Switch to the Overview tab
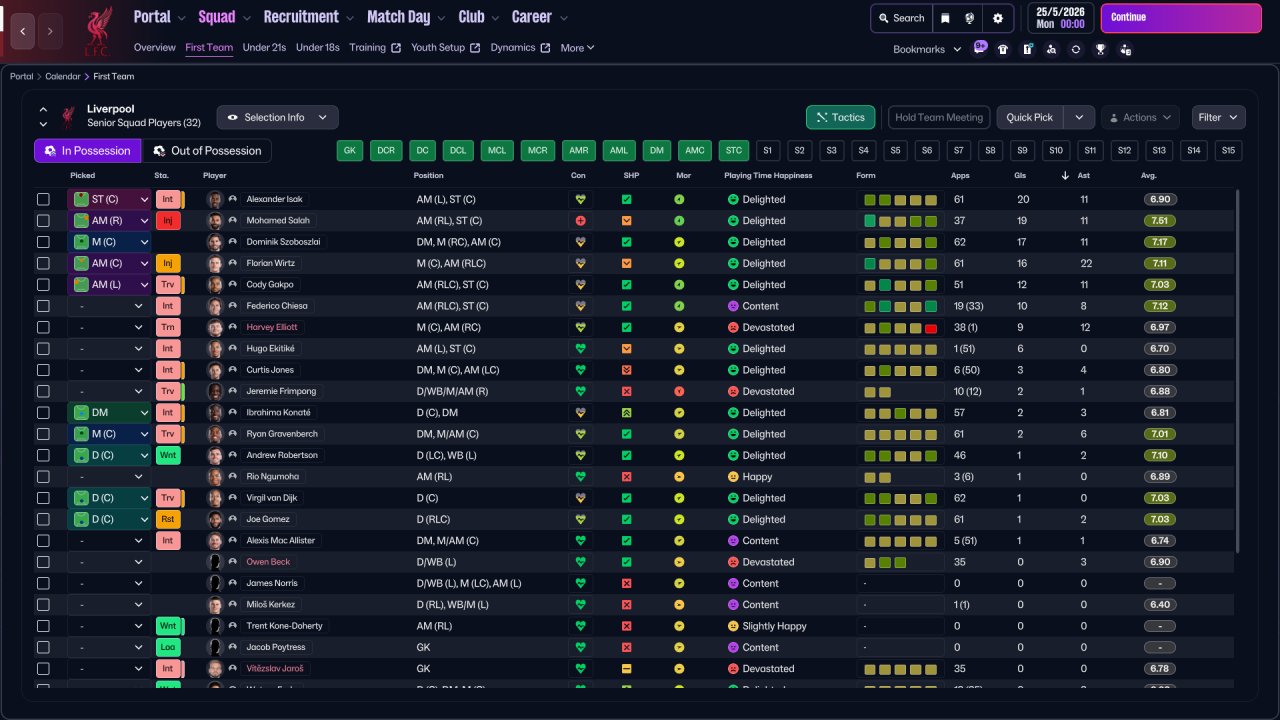This screenshot has height=720, width=1280. pos(154,48)
